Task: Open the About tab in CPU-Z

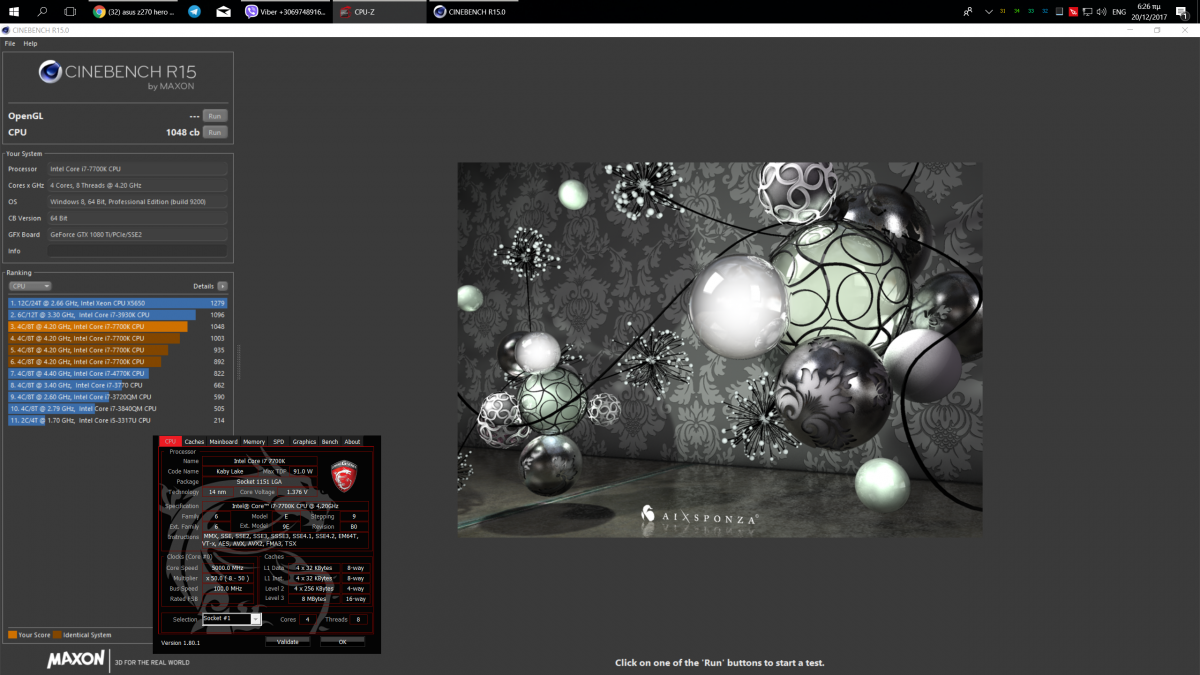Action: tap(352, 441)
